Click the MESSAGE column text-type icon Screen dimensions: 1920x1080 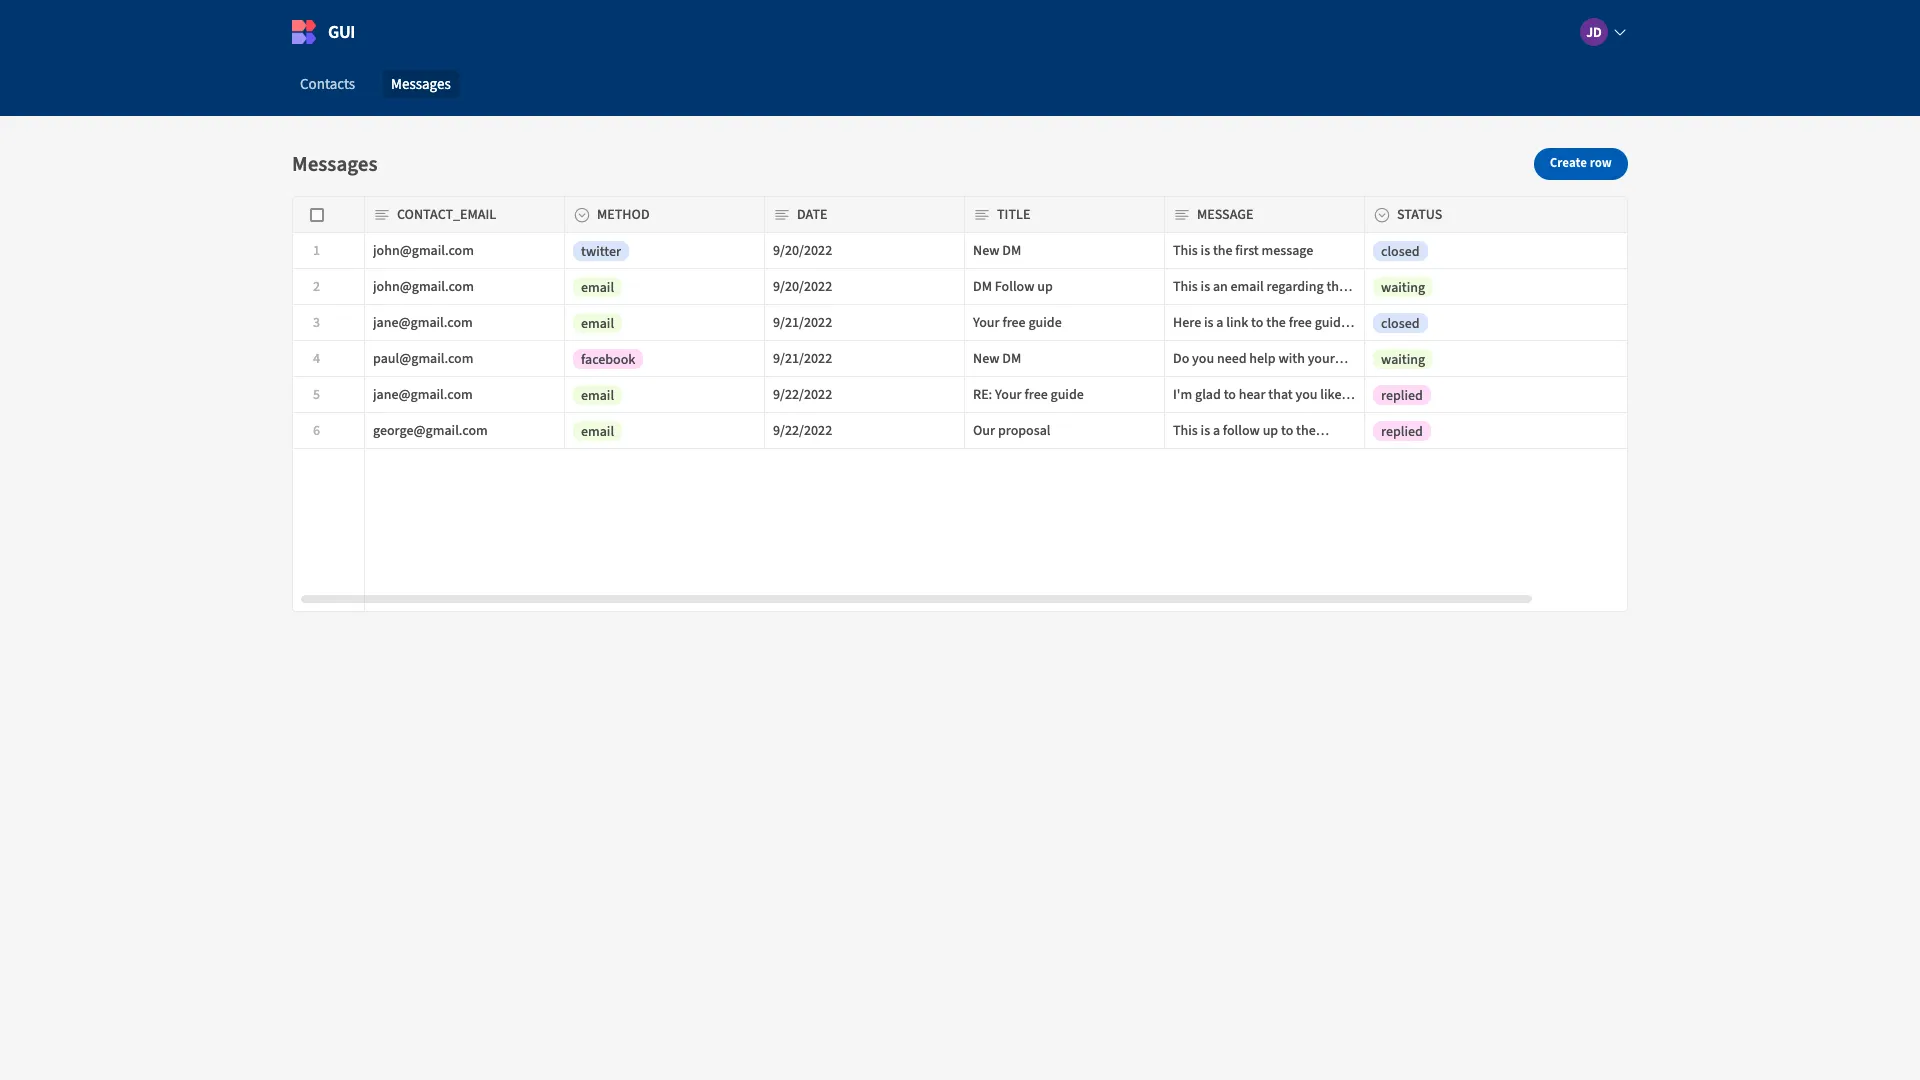[1181, 215]
